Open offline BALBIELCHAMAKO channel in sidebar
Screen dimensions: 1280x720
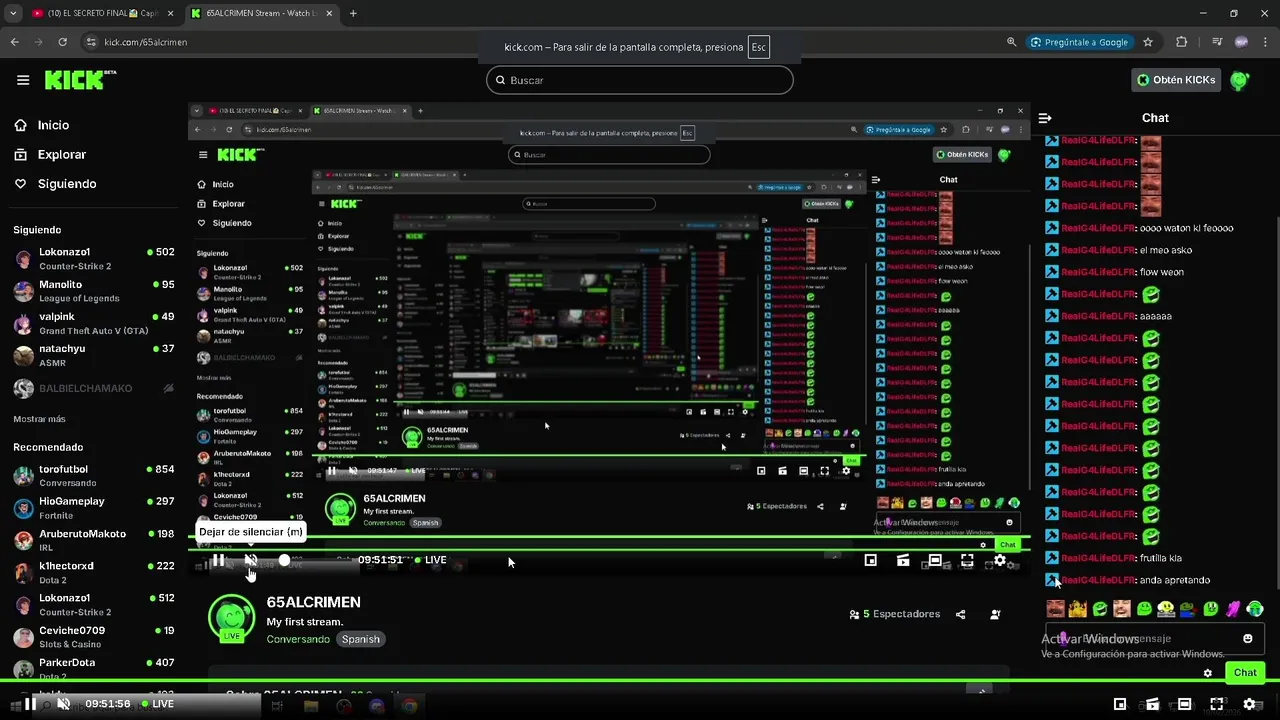94,388
